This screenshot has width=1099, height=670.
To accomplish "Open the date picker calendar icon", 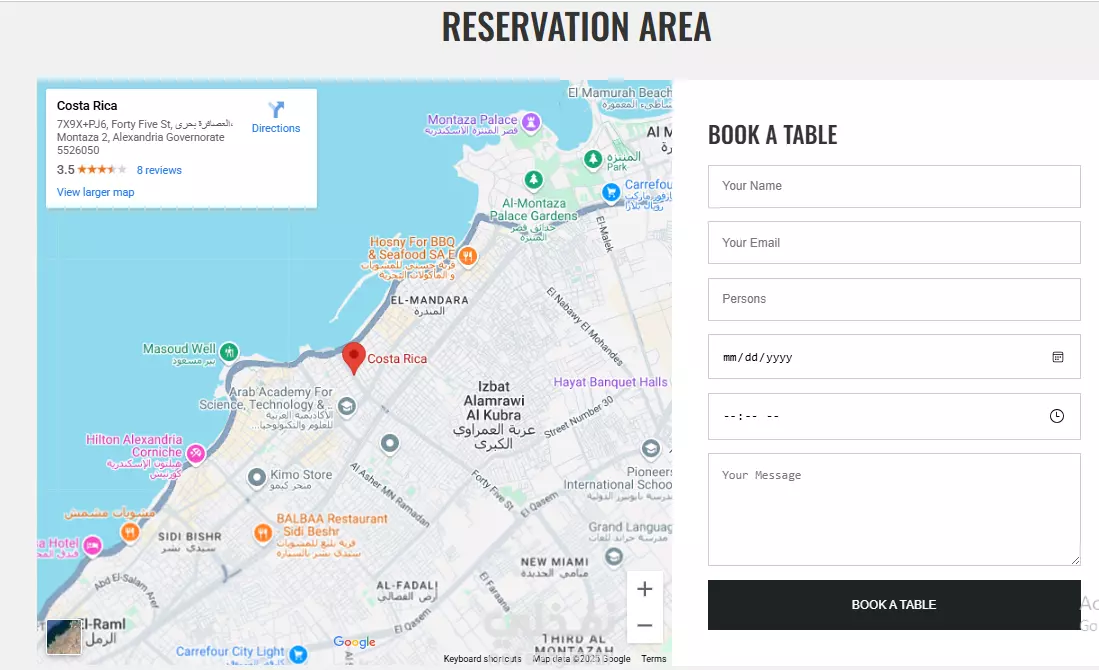I will 1058,357.
